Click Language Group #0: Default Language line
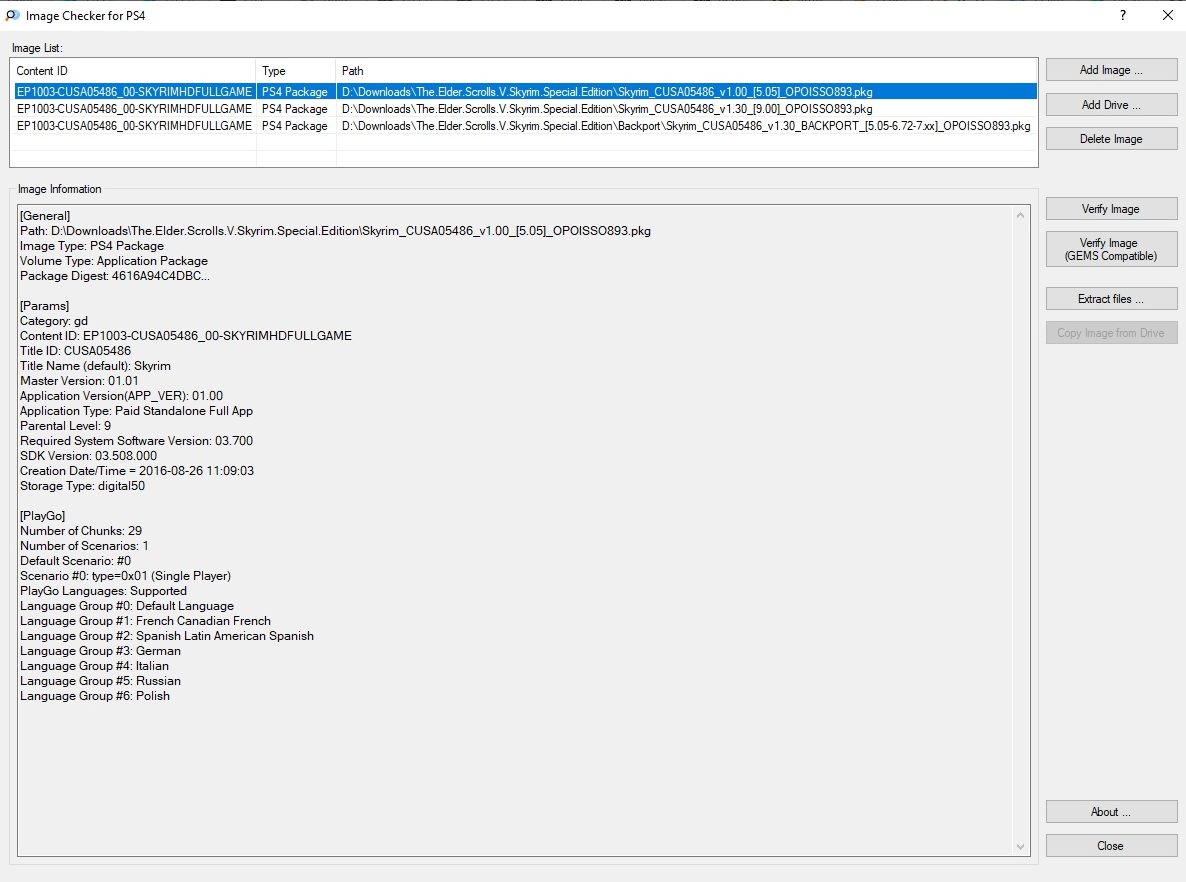Image resolution: width=1186 pixels, height=882 pixels. point(127,606)
